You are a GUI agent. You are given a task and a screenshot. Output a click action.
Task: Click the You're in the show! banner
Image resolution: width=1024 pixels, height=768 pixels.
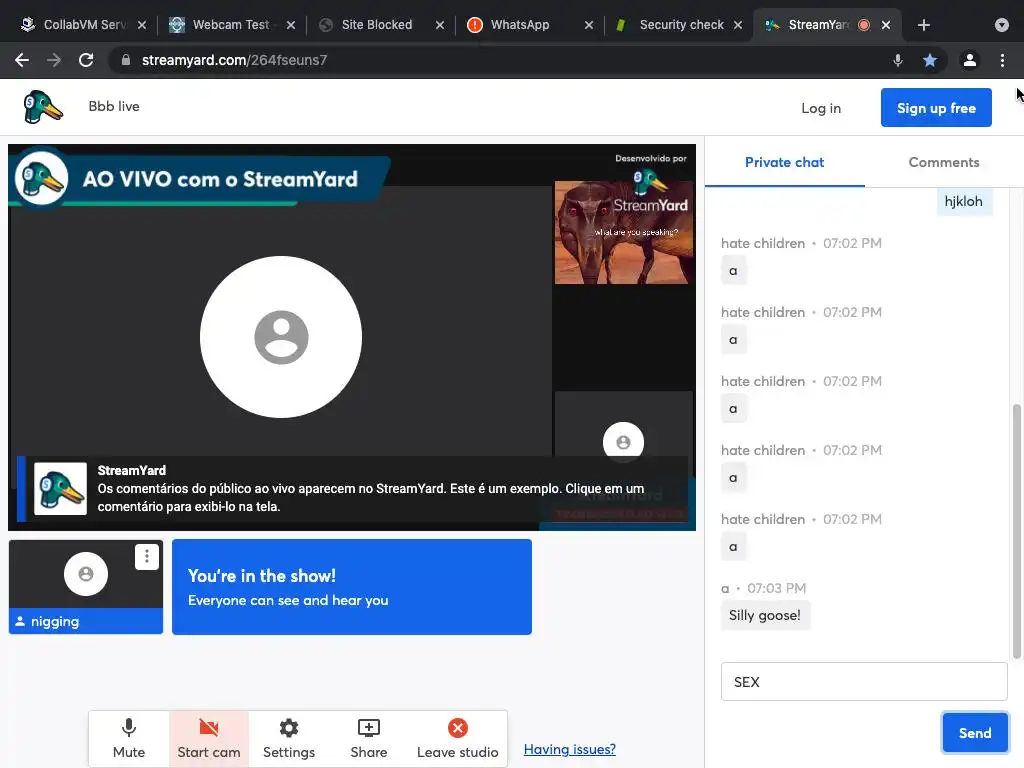coord(352,586)
